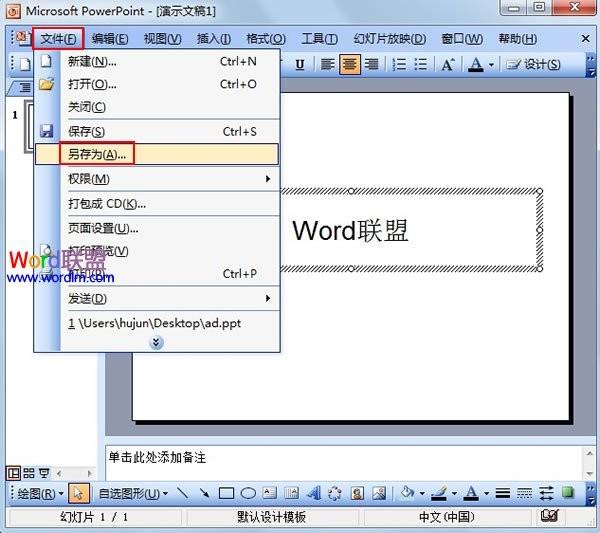Select the Line drawing tool
Image resolution: width=600 pixels, height=533 pixels.
pyautogui.click(x=183, y=493)
